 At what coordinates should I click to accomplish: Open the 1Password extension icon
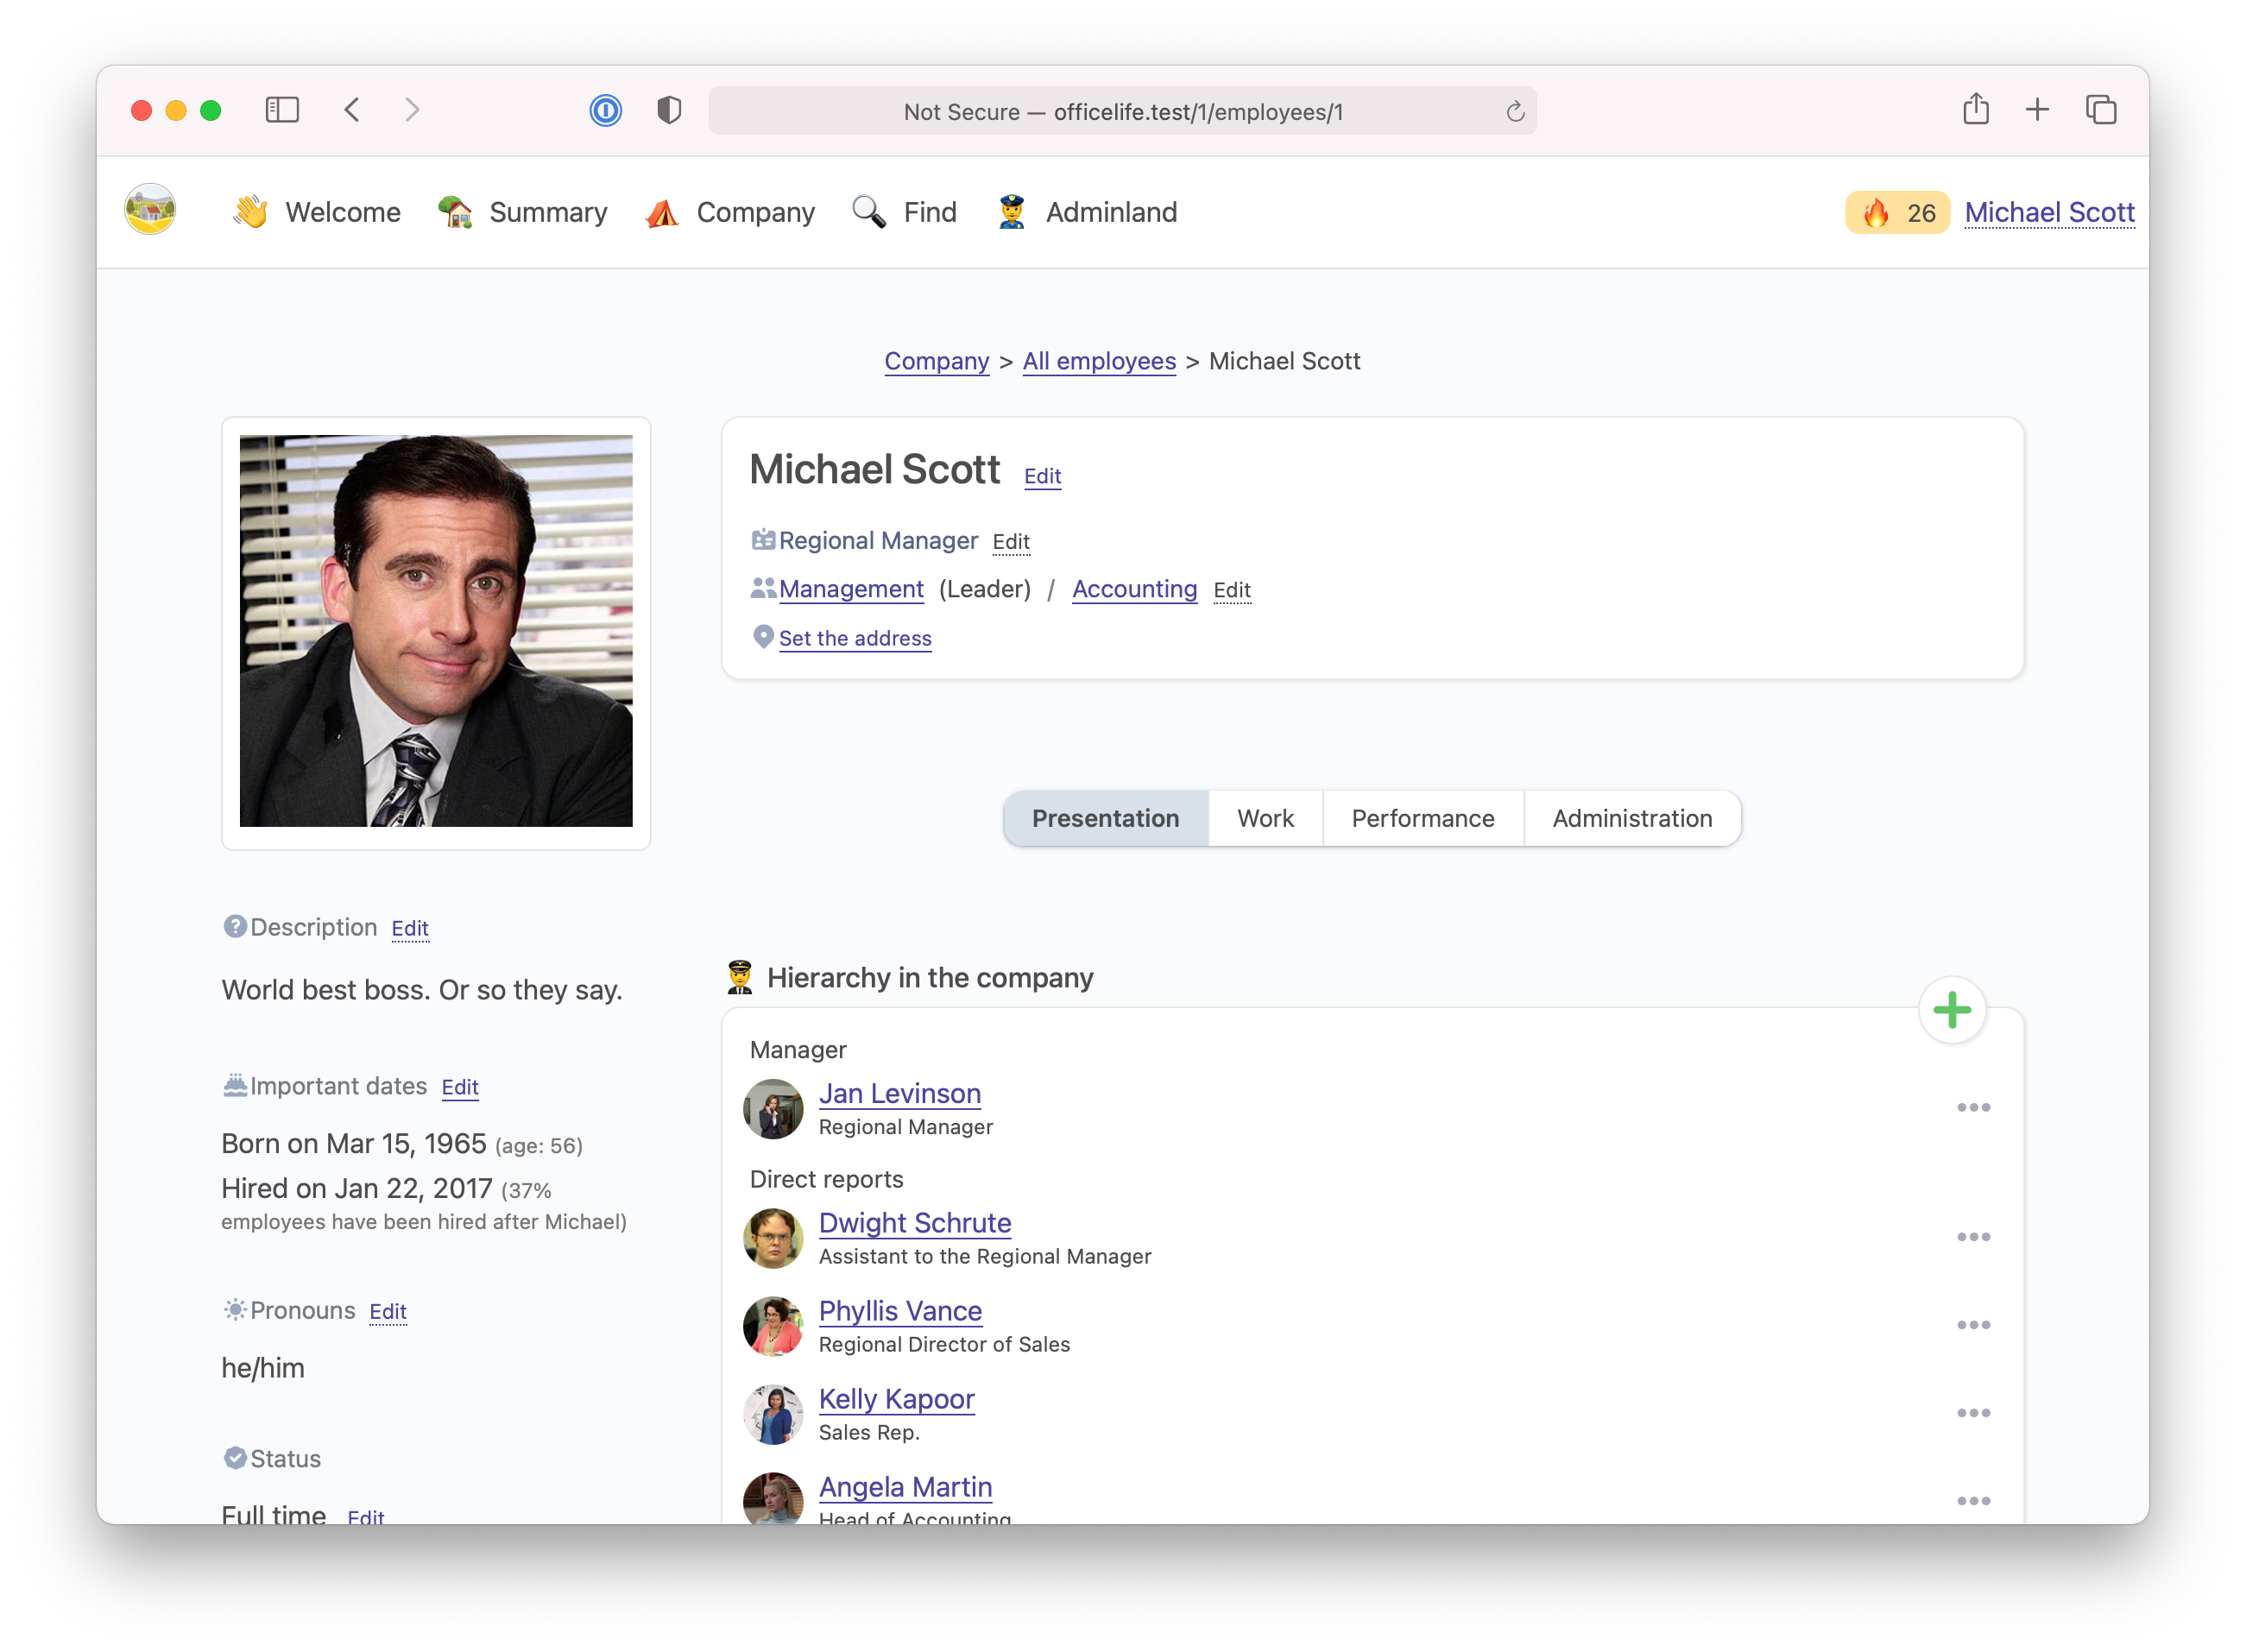pos(605,110)
